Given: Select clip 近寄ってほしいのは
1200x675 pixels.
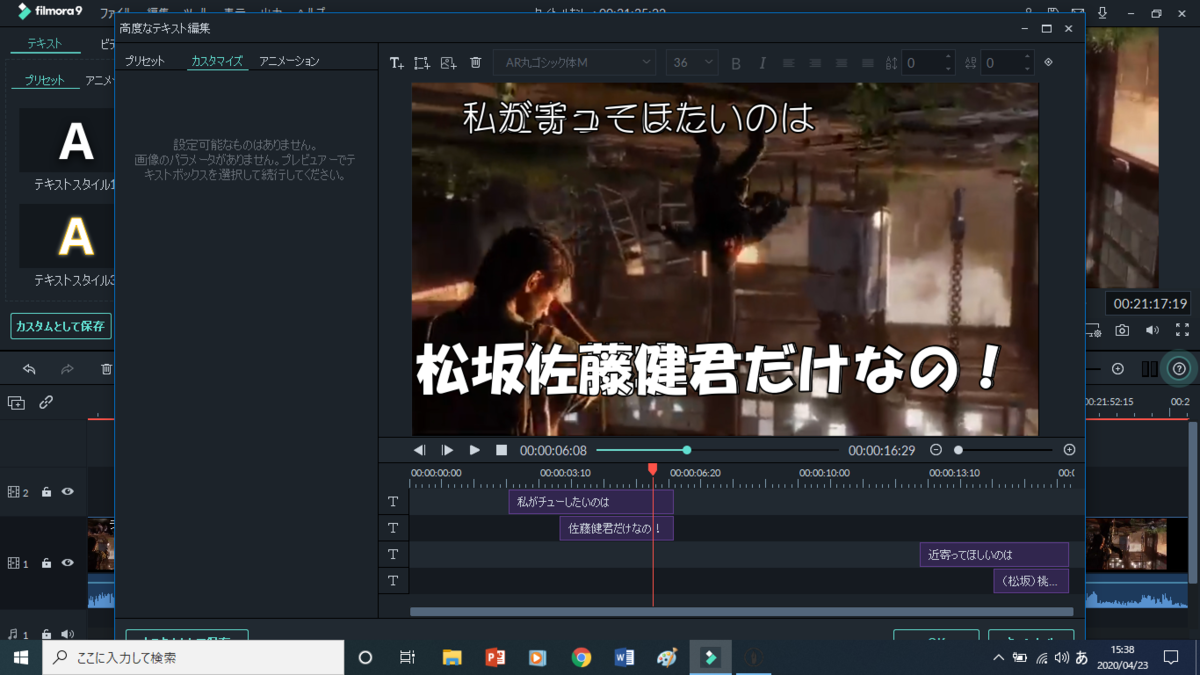Looking at the screenshot, I should [994, 554].
